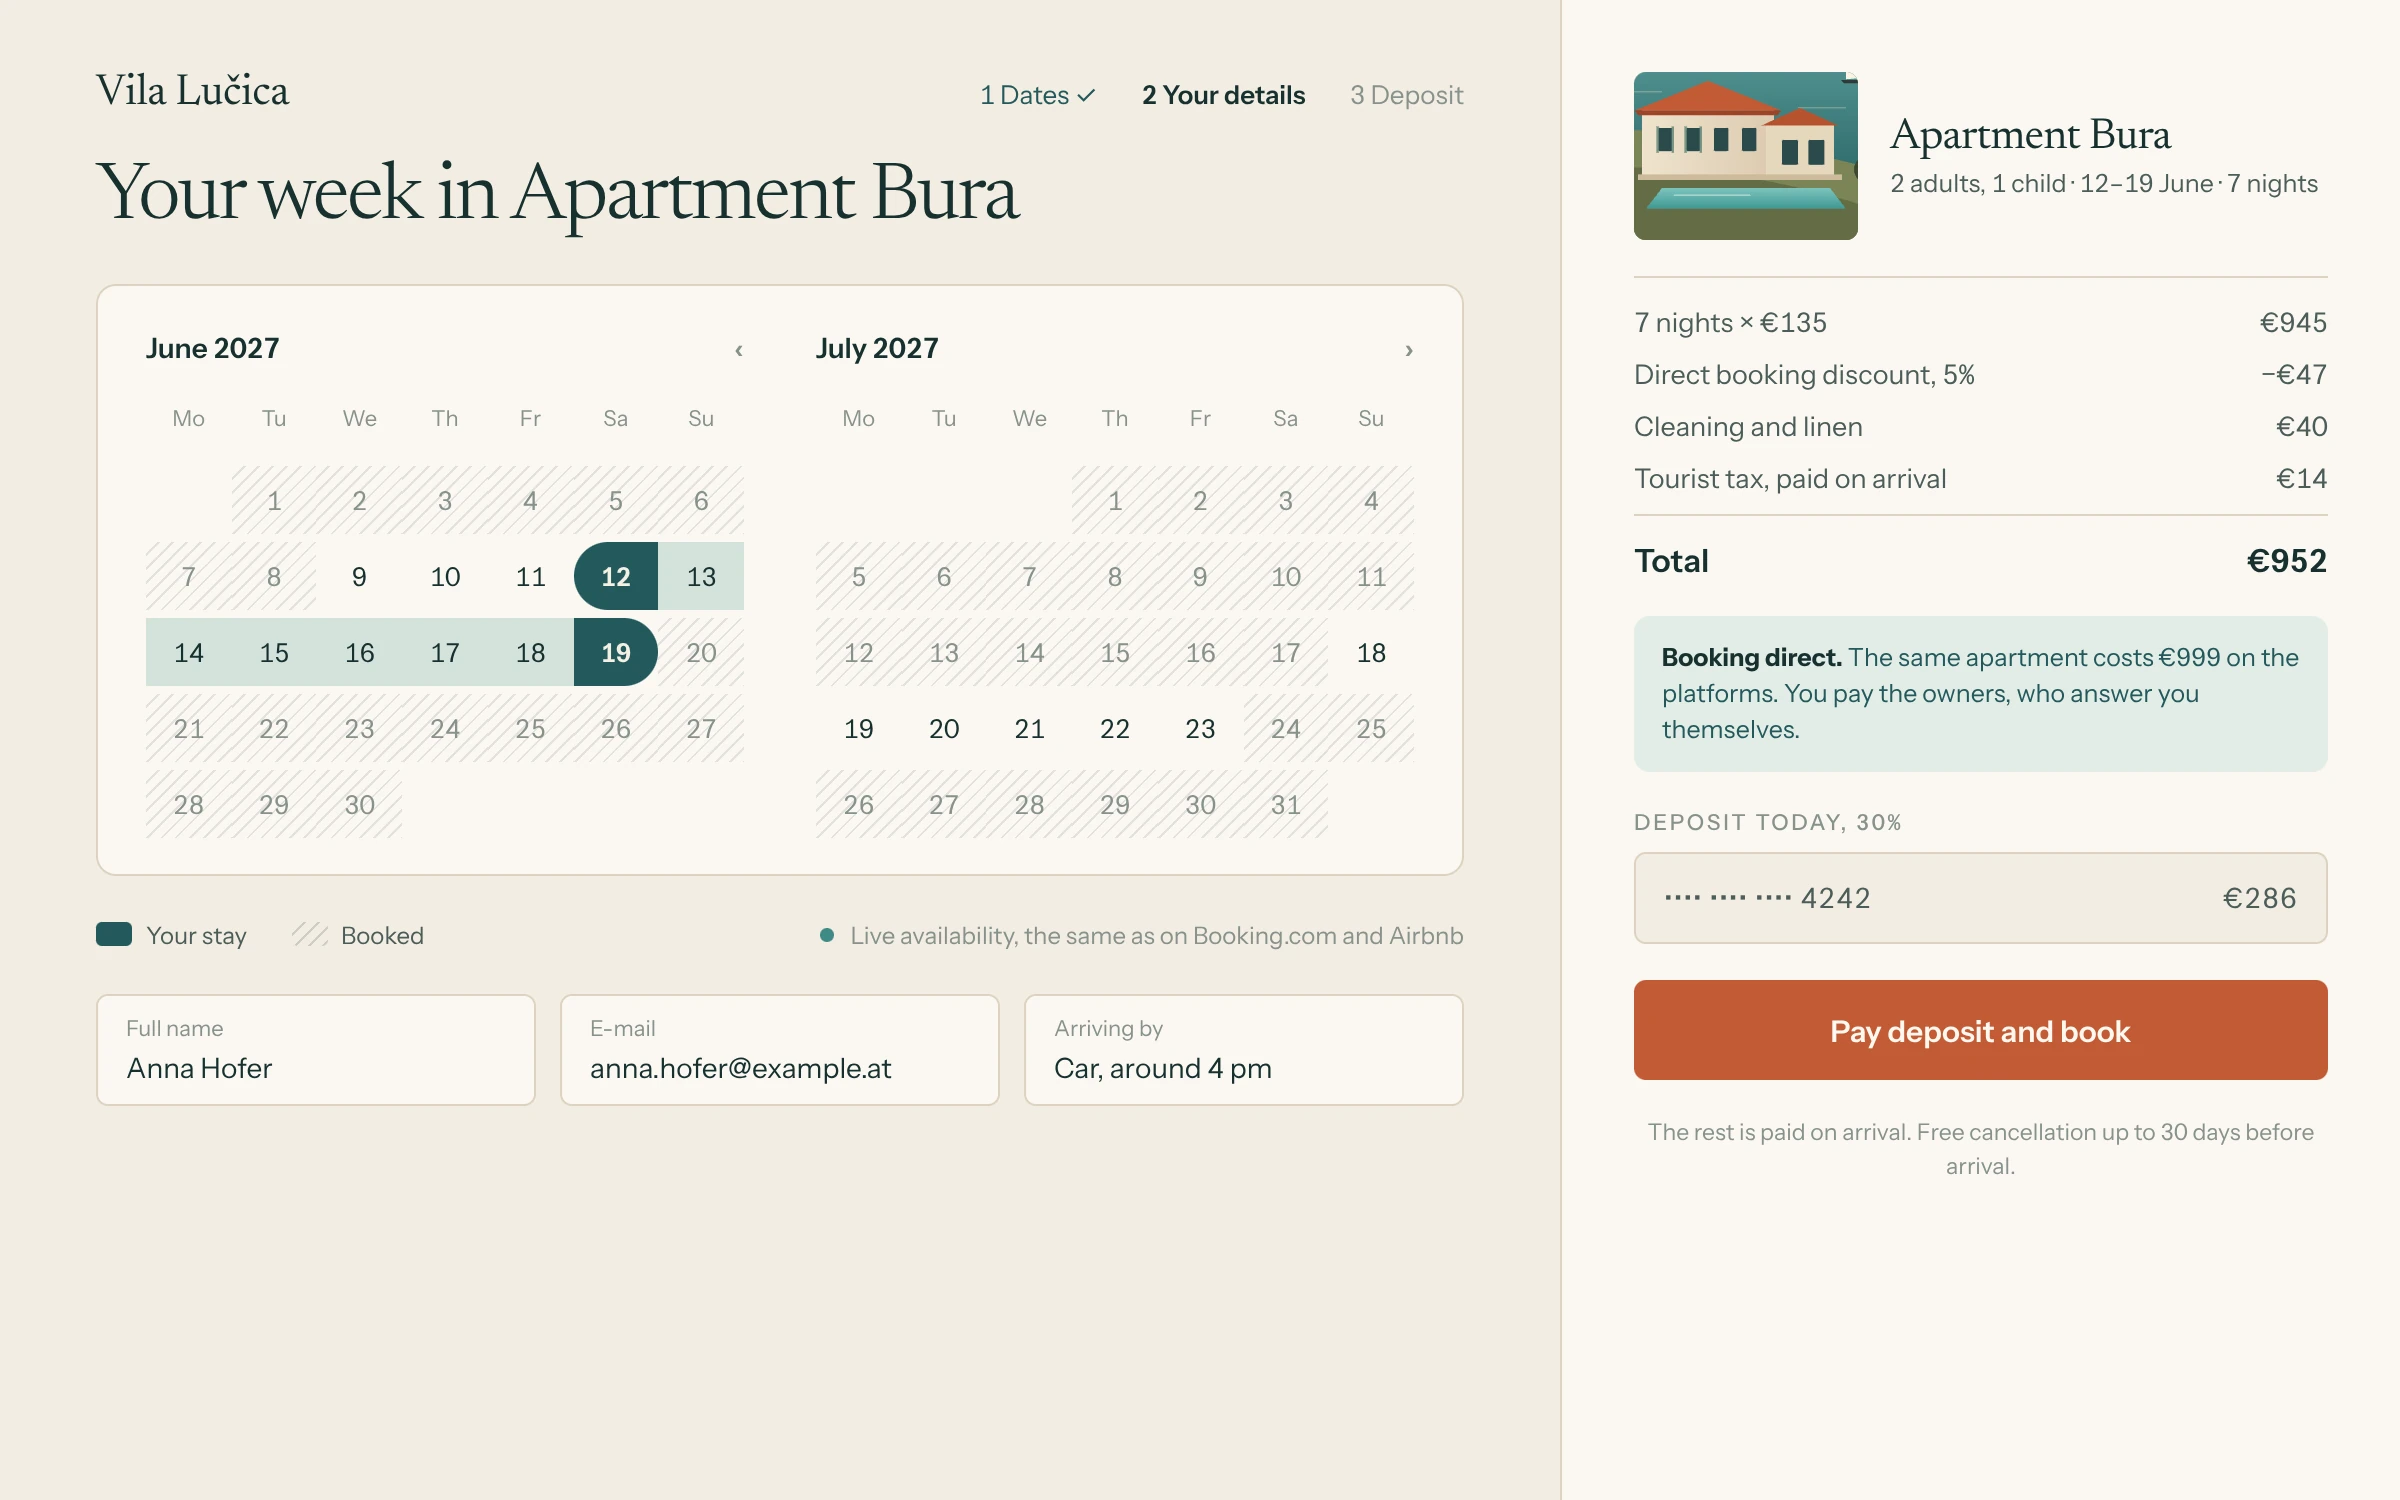Click the Tourist tax, paid on arrival line
The height and width of the screenshot is (1500, 2400).
[1980, 478]
